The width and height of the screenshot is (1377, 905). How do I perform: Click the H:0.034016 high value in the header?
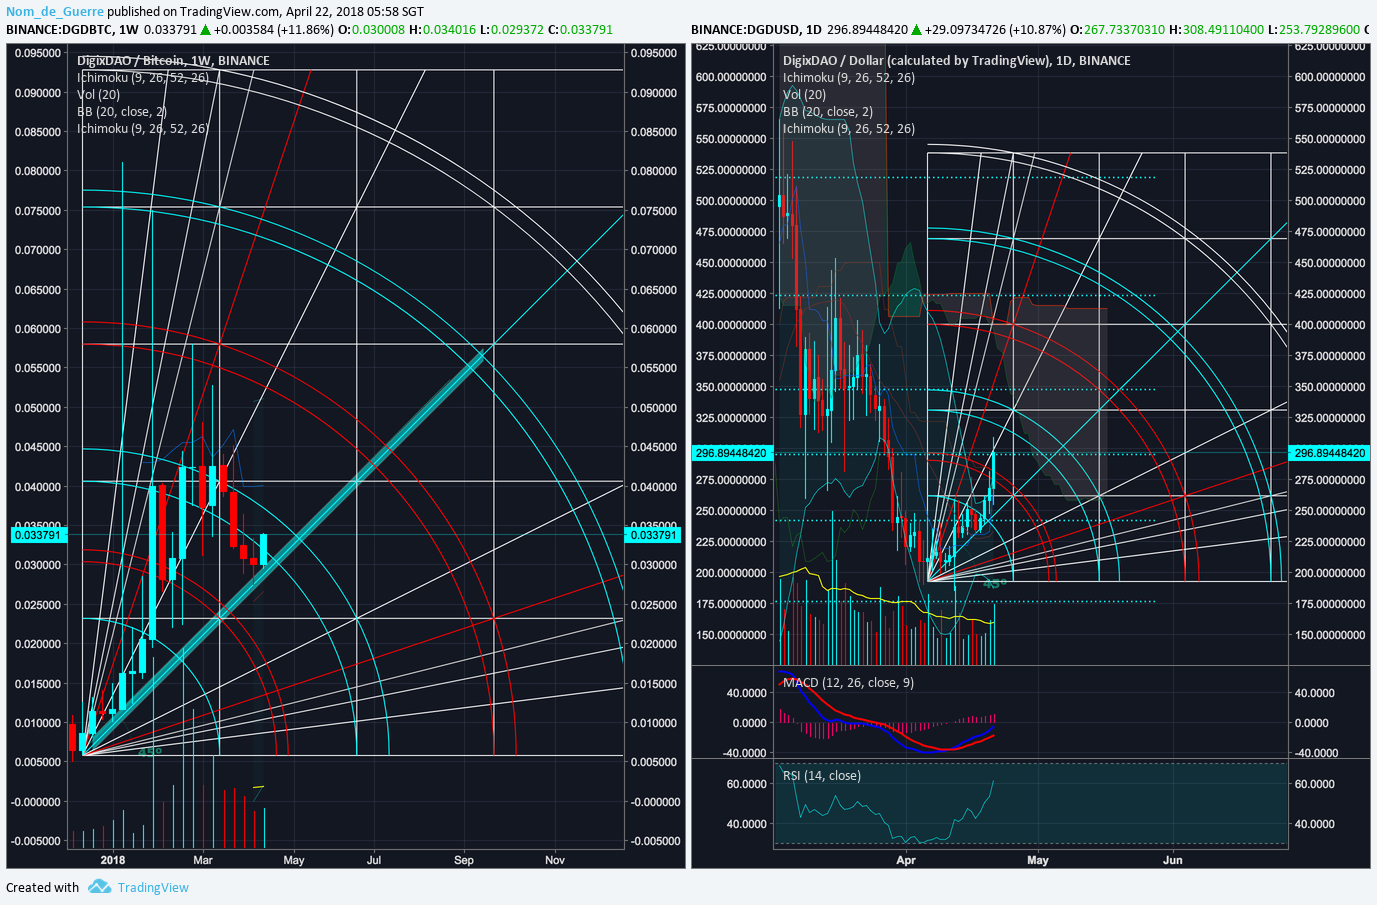point(442,29)
